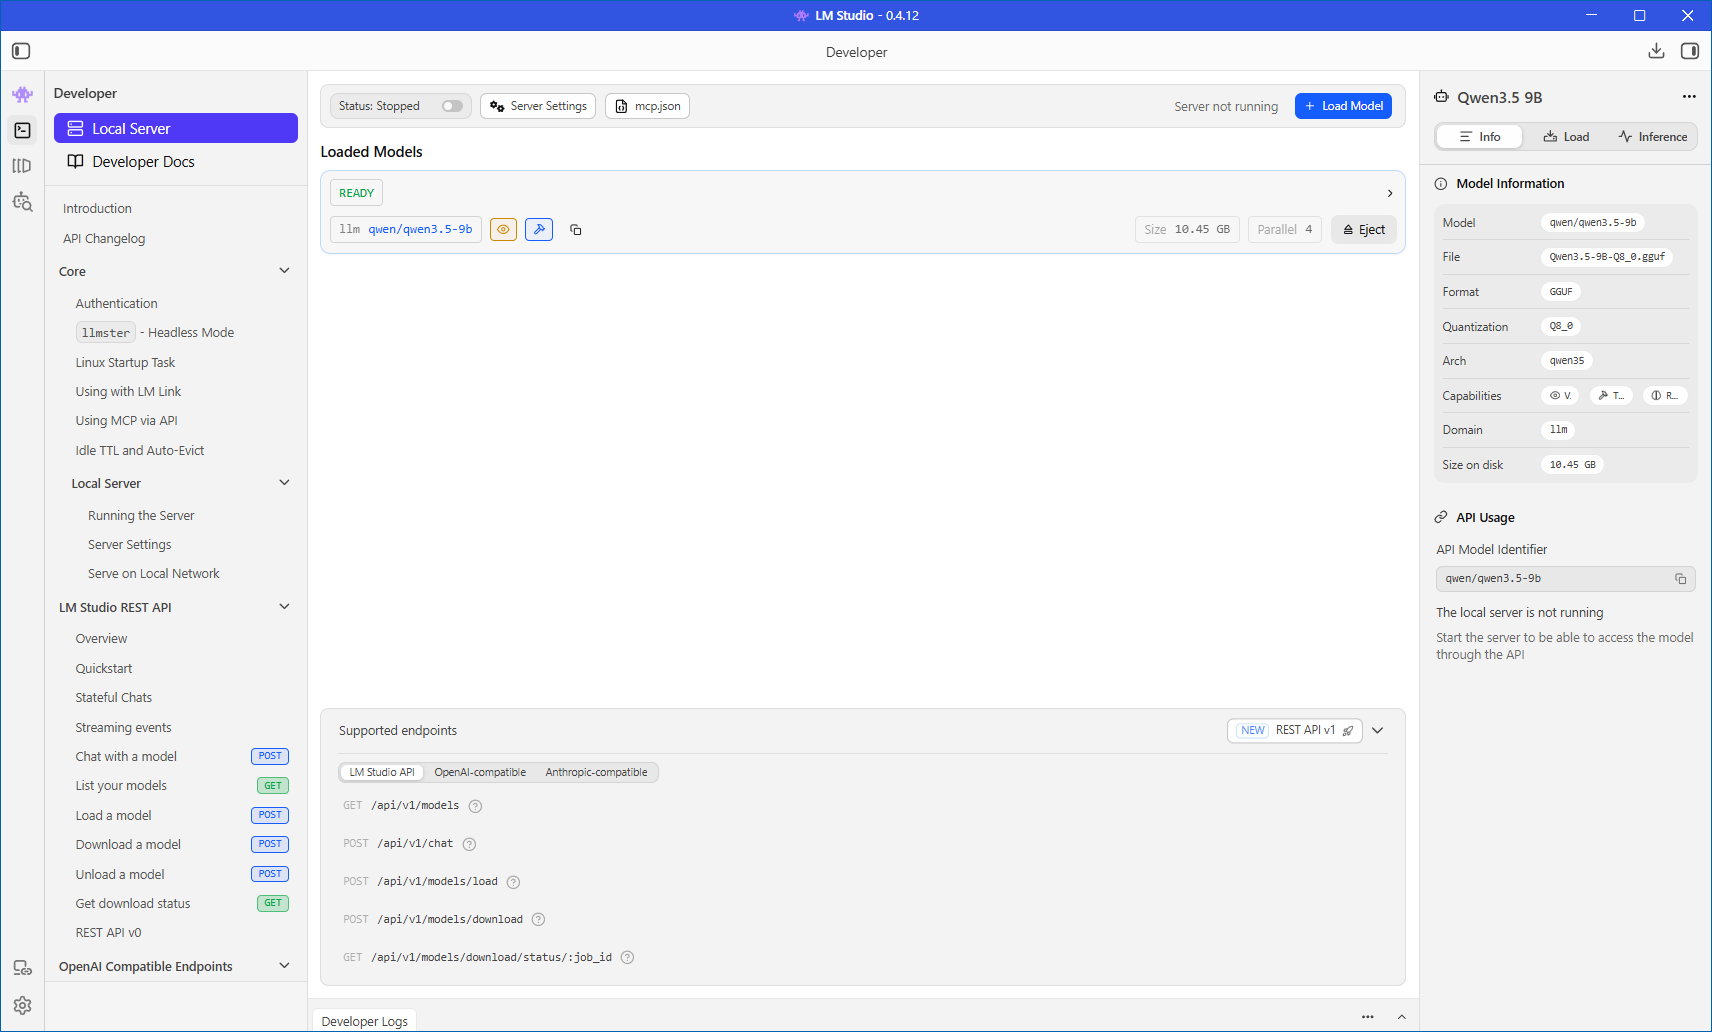Select the Developer terminal icon in sidebar
This screenshot has height=1032, width=1712.
tap(22, 130)
